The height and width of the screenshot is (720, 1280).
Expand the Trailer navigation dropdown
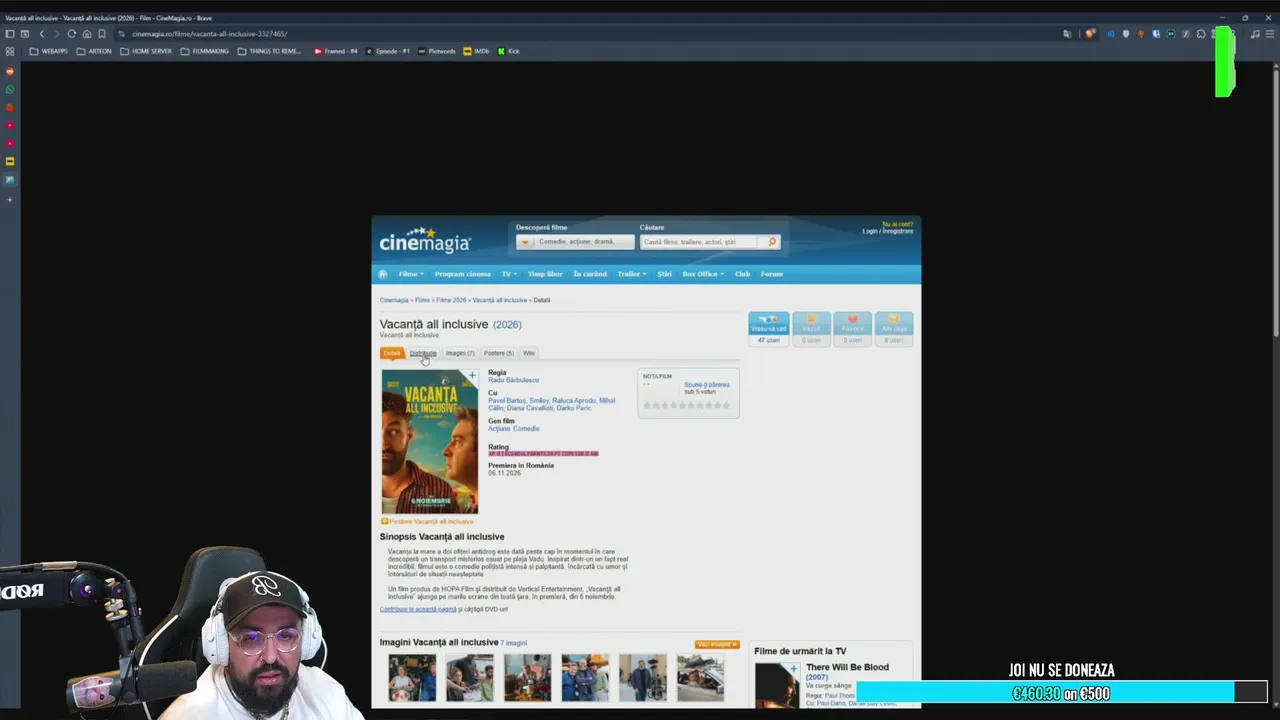click(631, 274)
